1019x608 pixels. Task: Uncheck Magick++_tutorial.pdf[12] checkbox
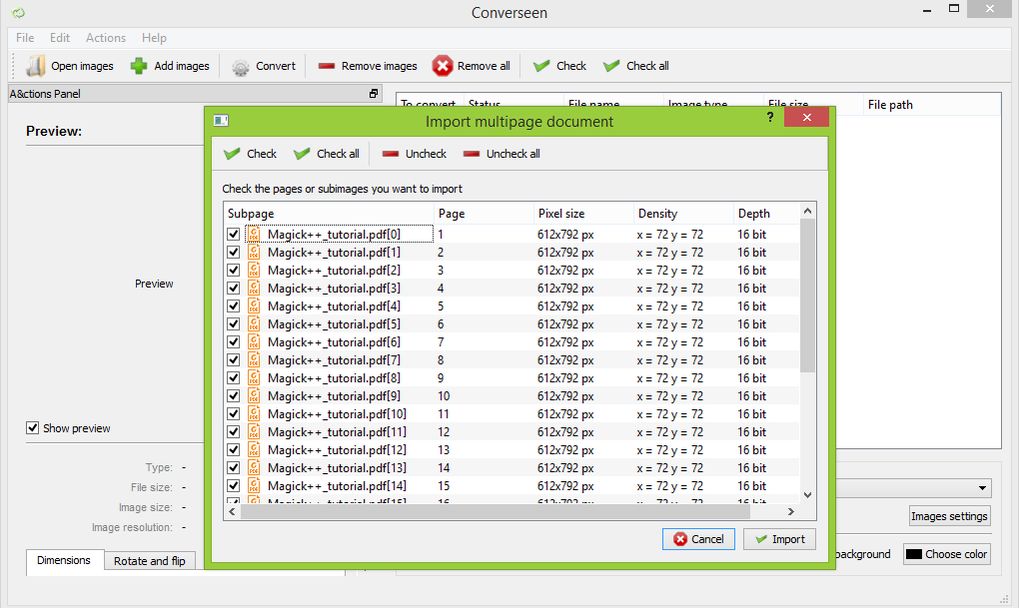click(233, 450)
